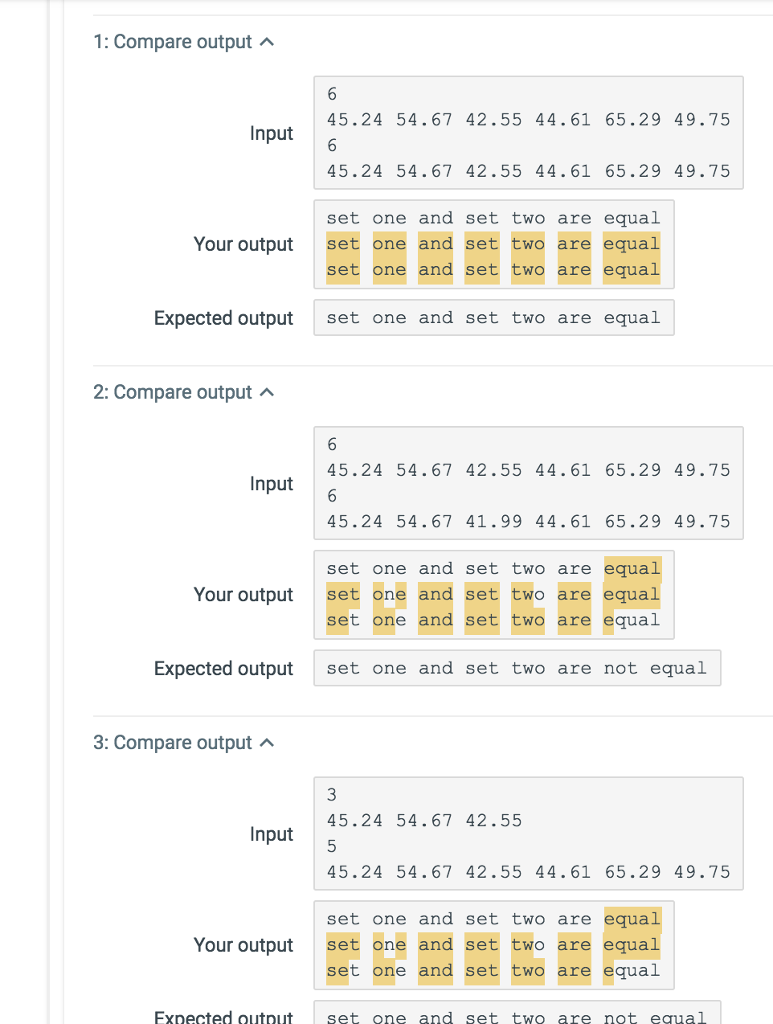
Task: Click the chevron next to '3: Compare output'
Action: point(264,742)
